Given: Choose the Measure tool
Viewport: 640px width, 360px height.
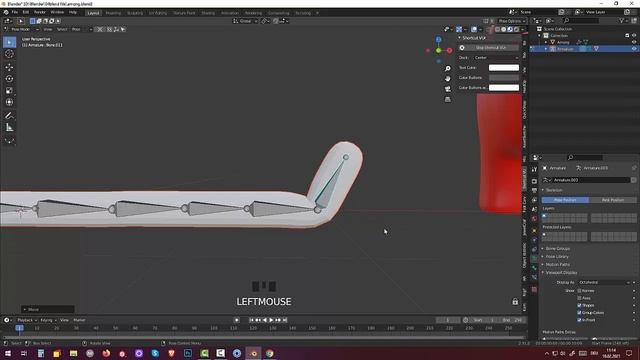Looking at the screenshot, I should click(x=9, y=128).
